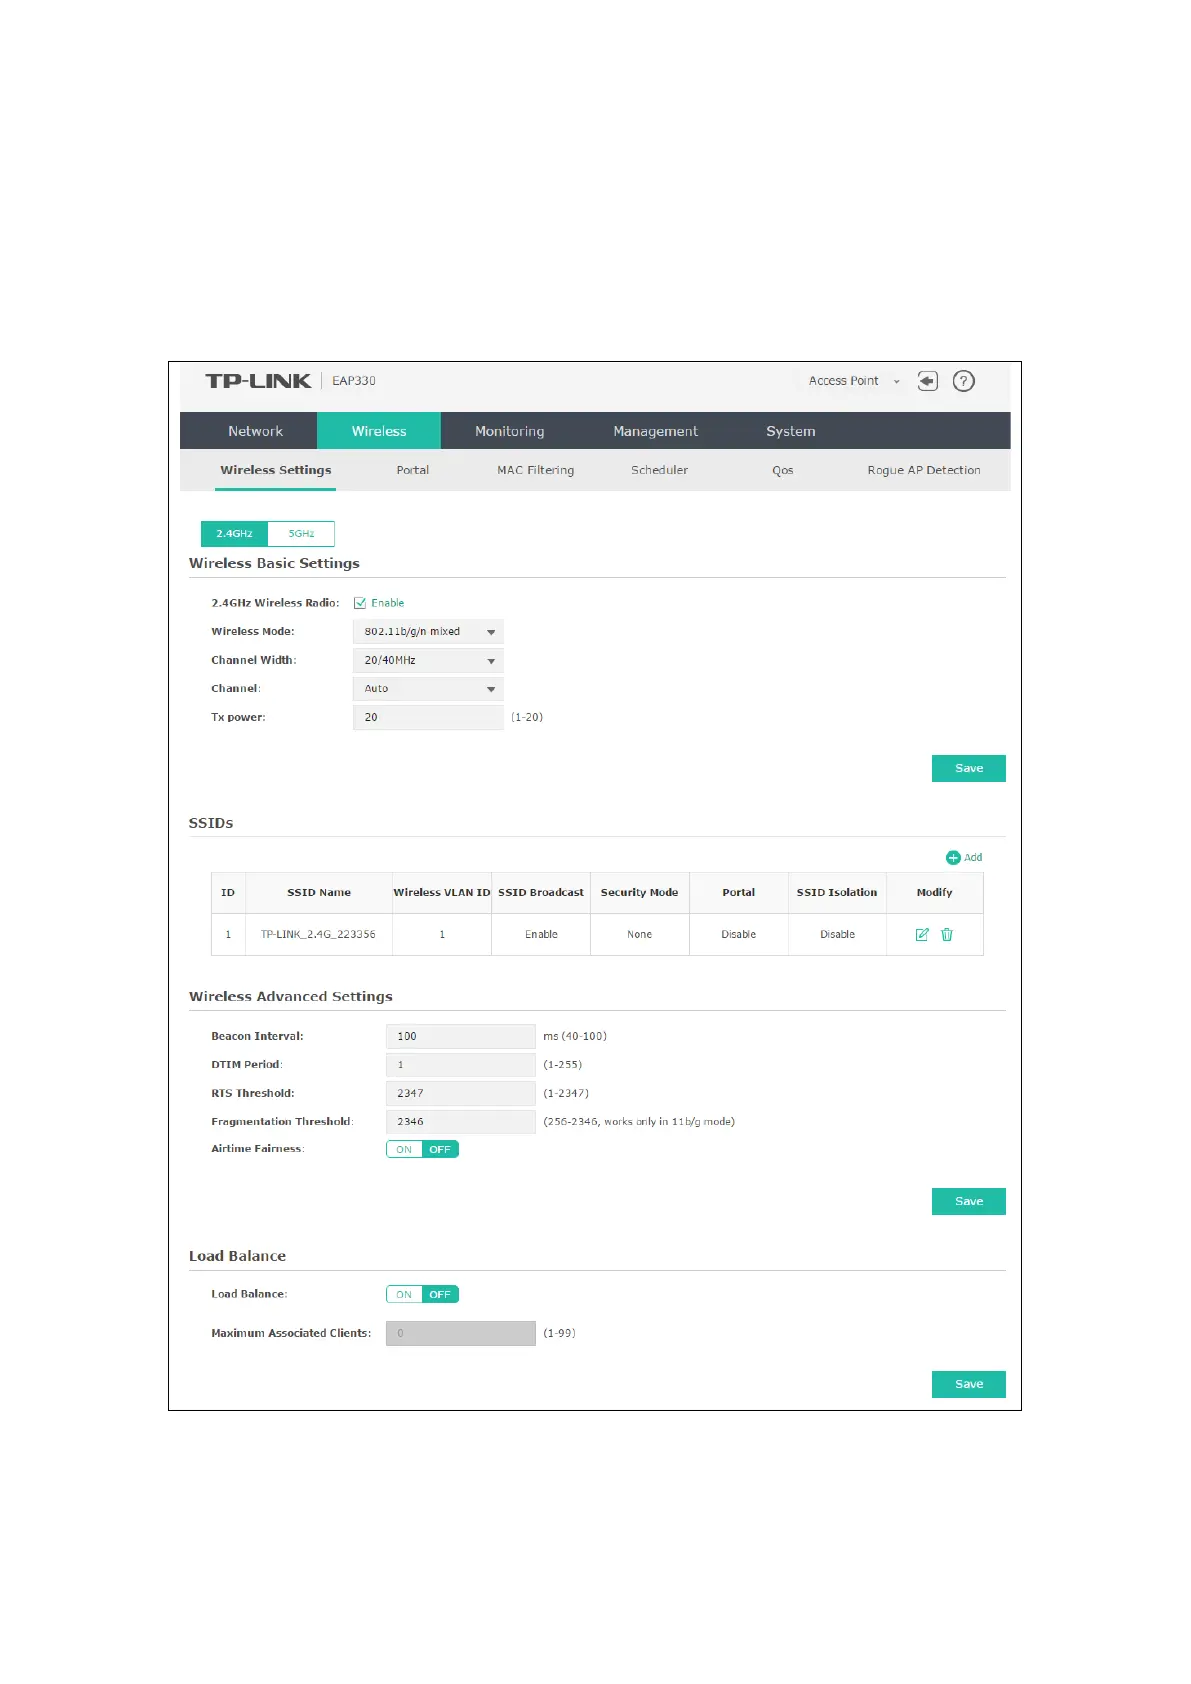This screenshot has height=1684, width=1191.
Task: Delete SSID using the trash icon
Action: click(x=947, y=934)
